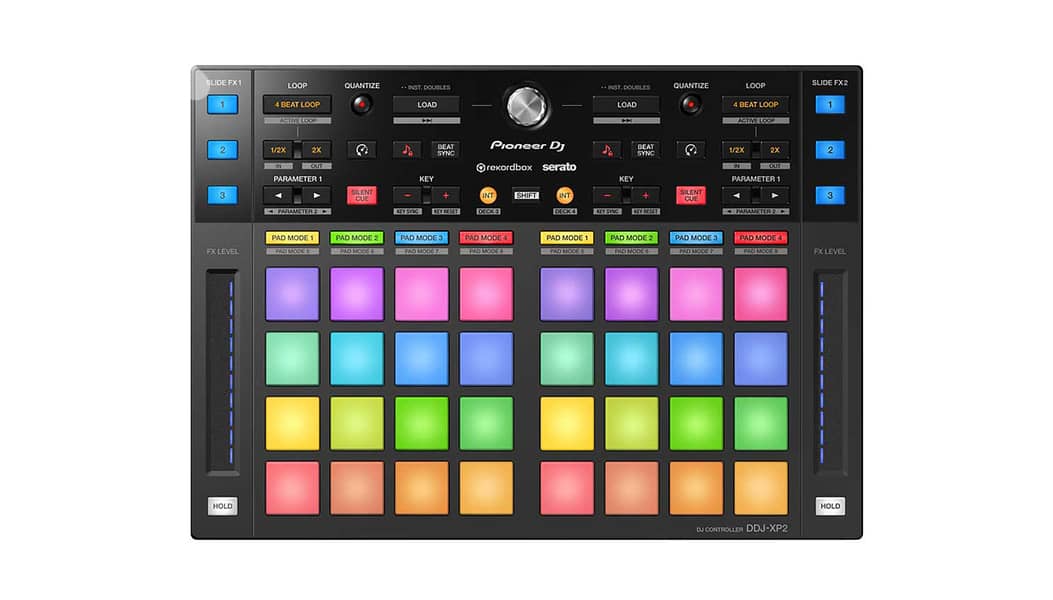Lower the key with right deck minus button

607,196
